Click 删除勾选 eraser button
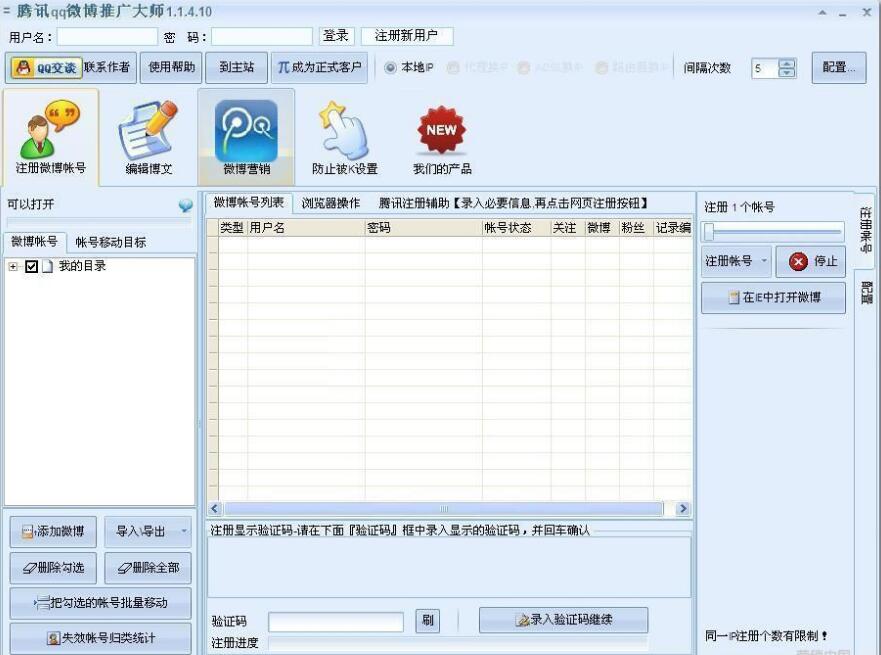This screenshot has height=655, width=881. click(x=53, y=568)
